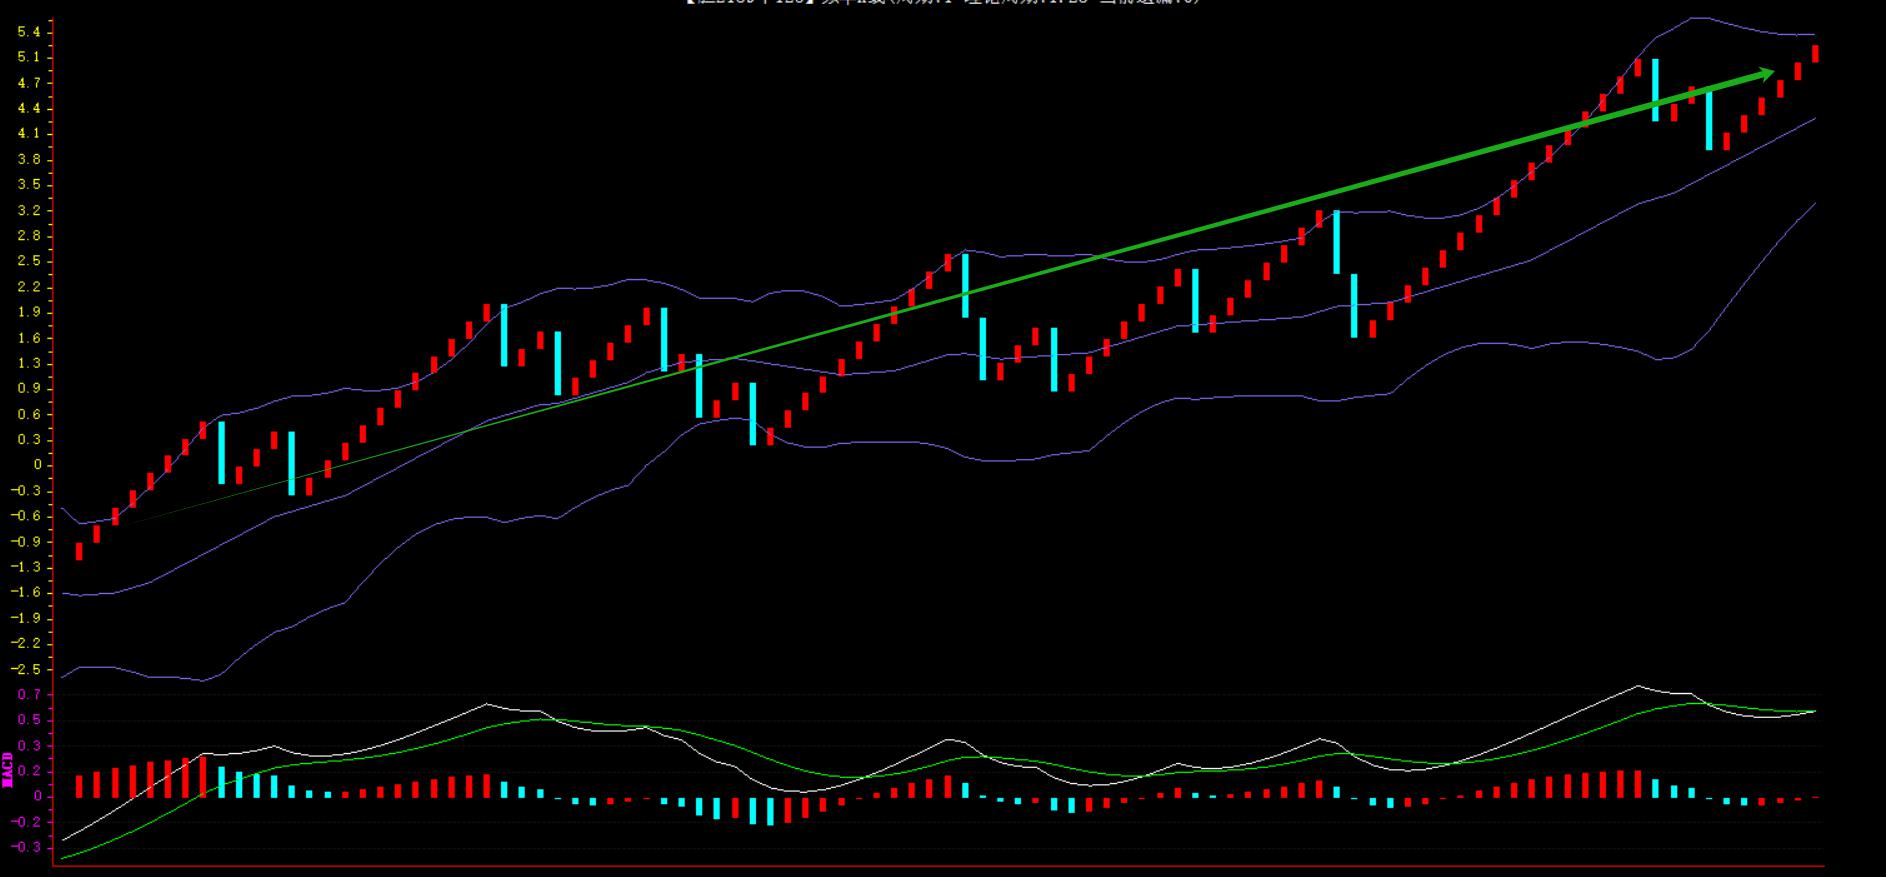Click the first cyan MACD histogram bar
Screen dimensions: 1886x877
[x=221, y=782]
